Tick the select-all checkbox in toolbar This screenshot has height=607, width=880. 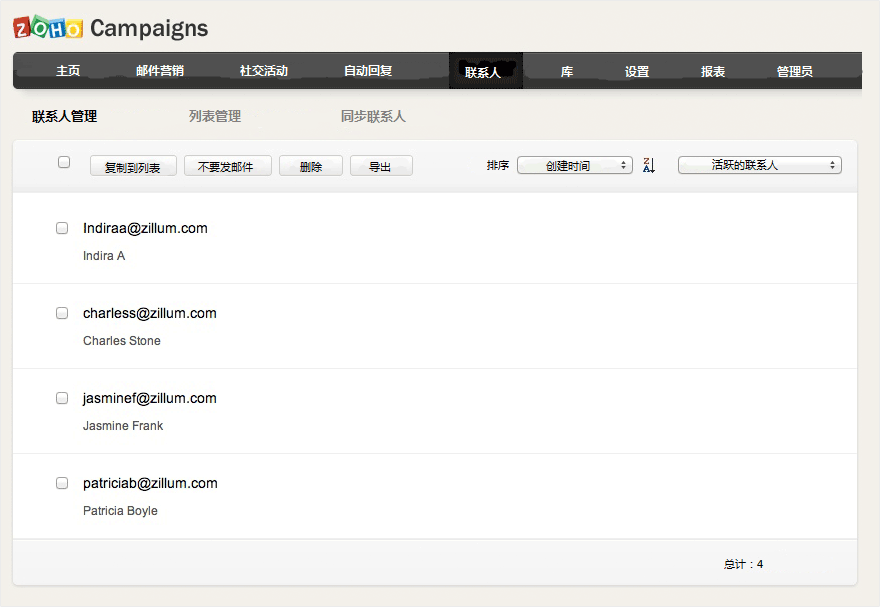[x=64, y=162]
